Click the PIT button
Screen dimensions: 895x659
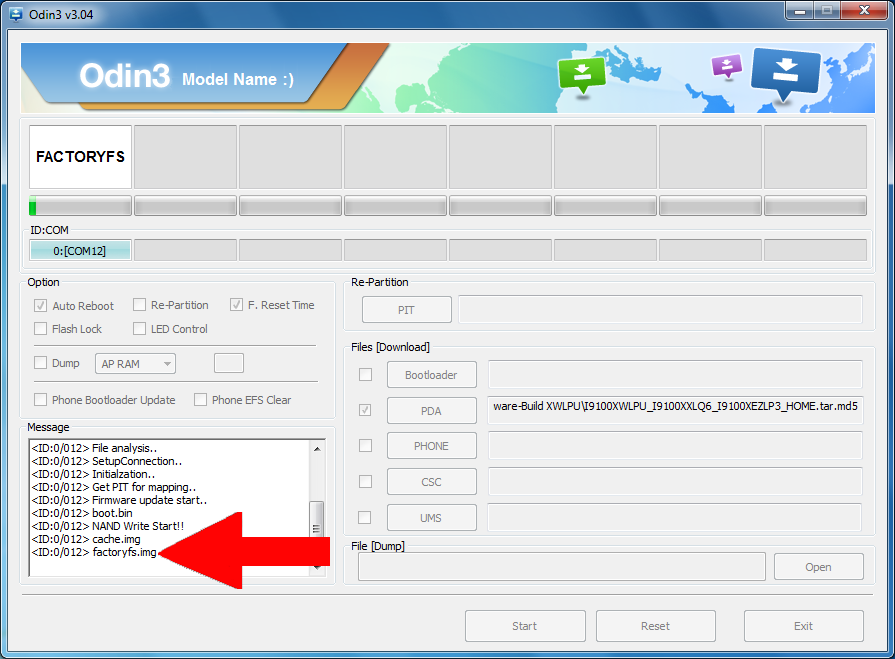tap(406, 310)
